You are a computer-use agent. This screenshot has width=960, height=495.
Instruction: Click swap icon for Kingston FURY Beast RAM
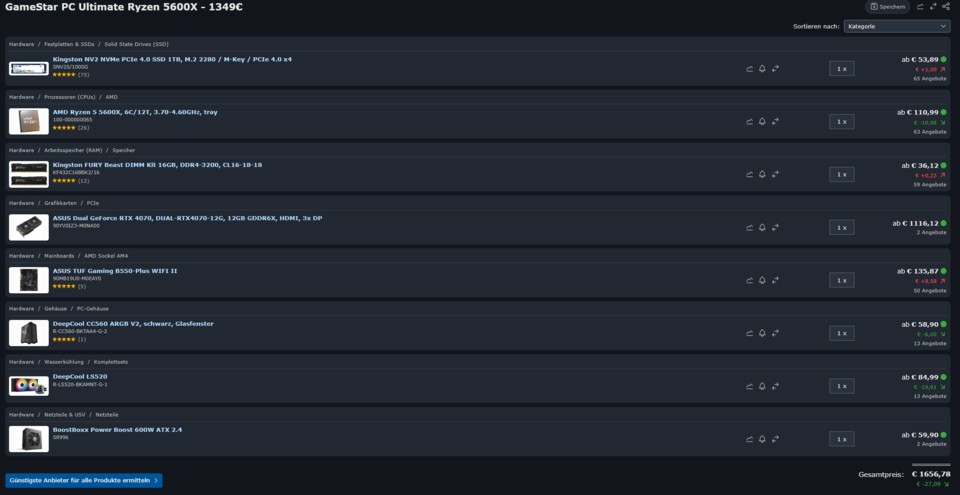click(775, 174)
